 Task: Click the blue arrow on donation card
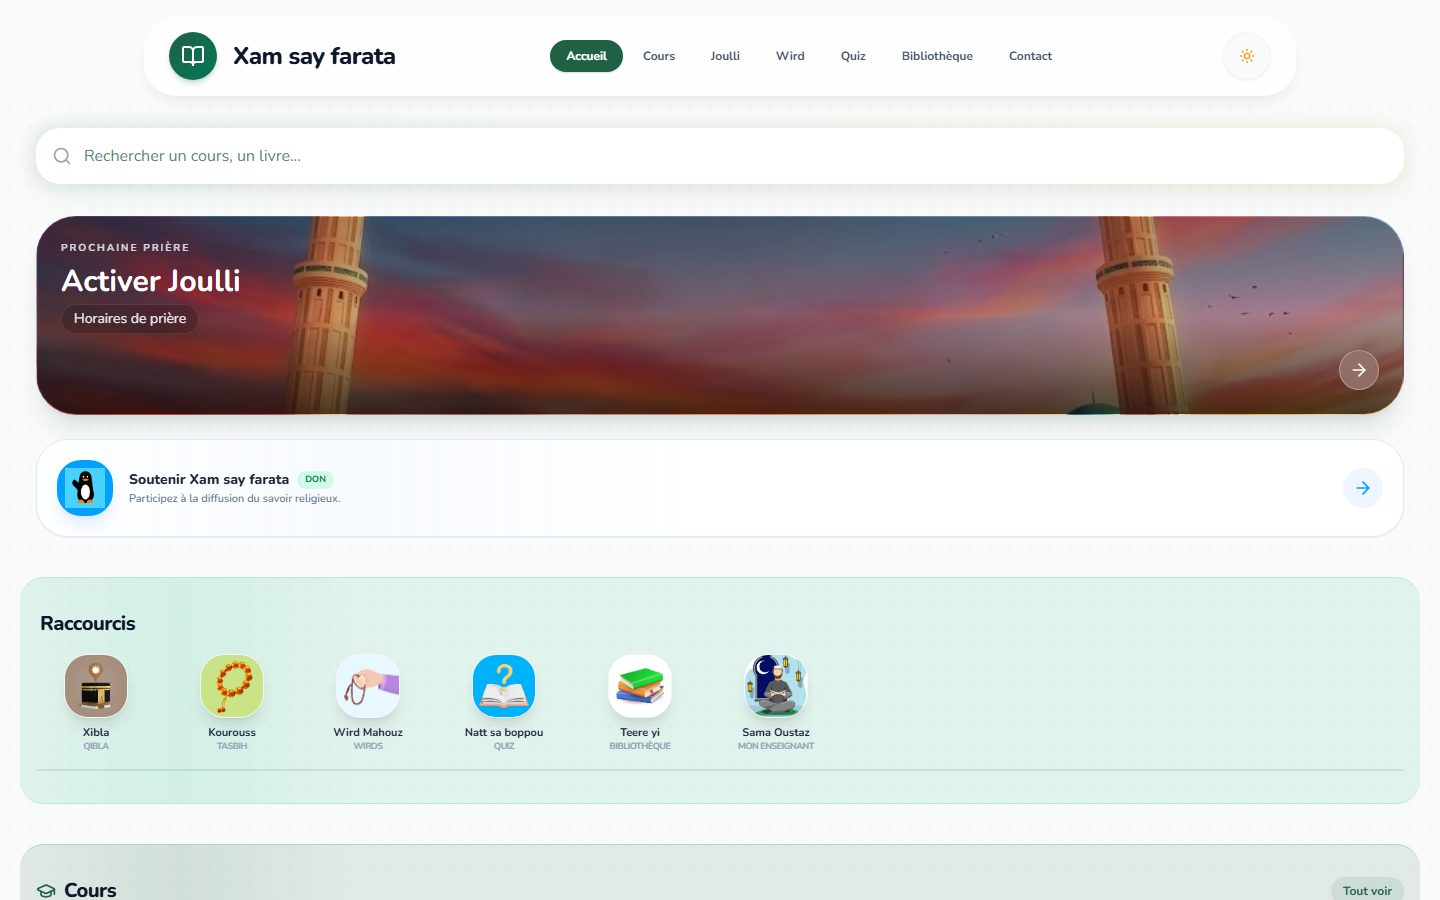(x=1363, y=488)
